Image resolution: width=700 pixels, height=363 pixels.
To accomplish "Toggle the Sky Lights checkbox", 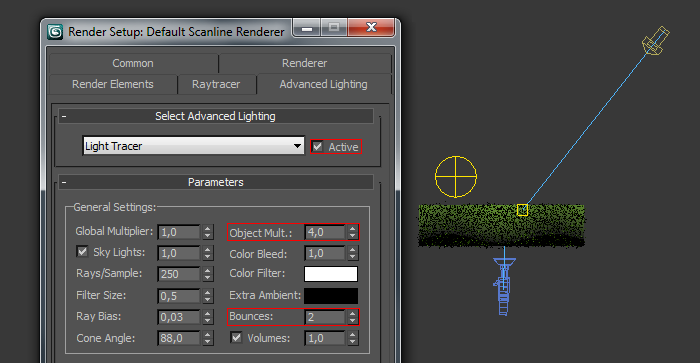I will (82, 252).
